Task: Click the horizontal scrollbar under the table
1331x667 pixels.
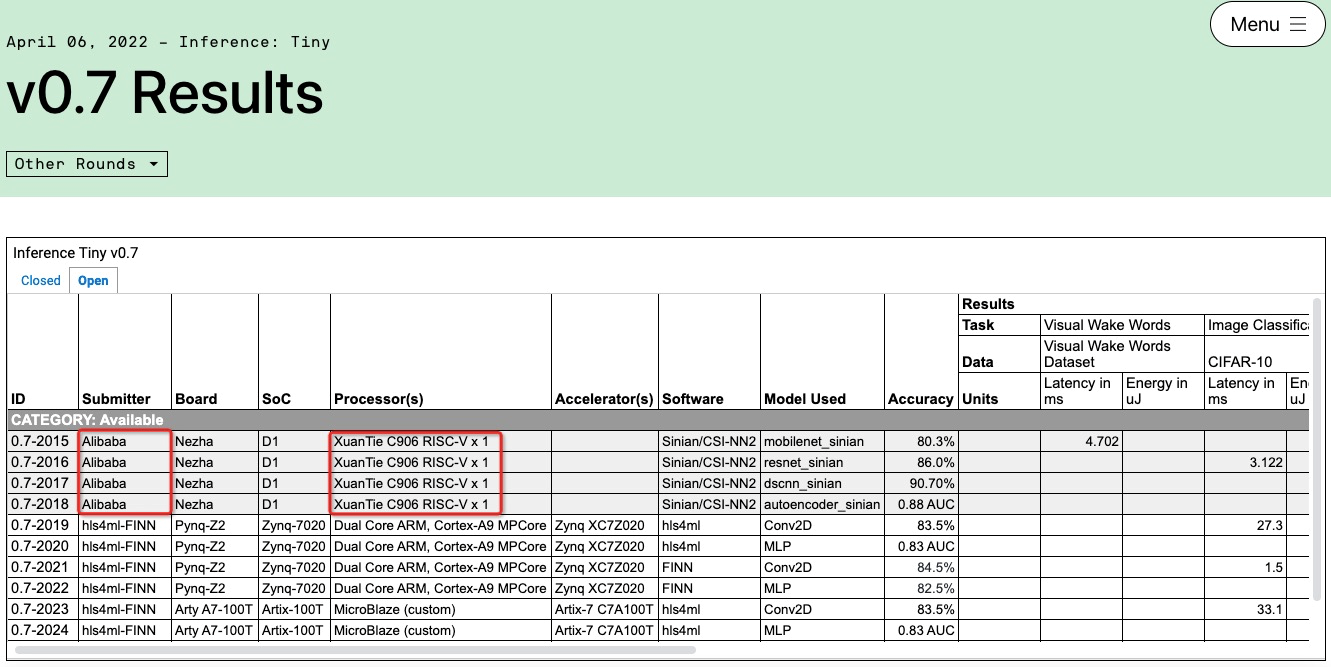Action: pyautogui.click(x=355, y=650)
